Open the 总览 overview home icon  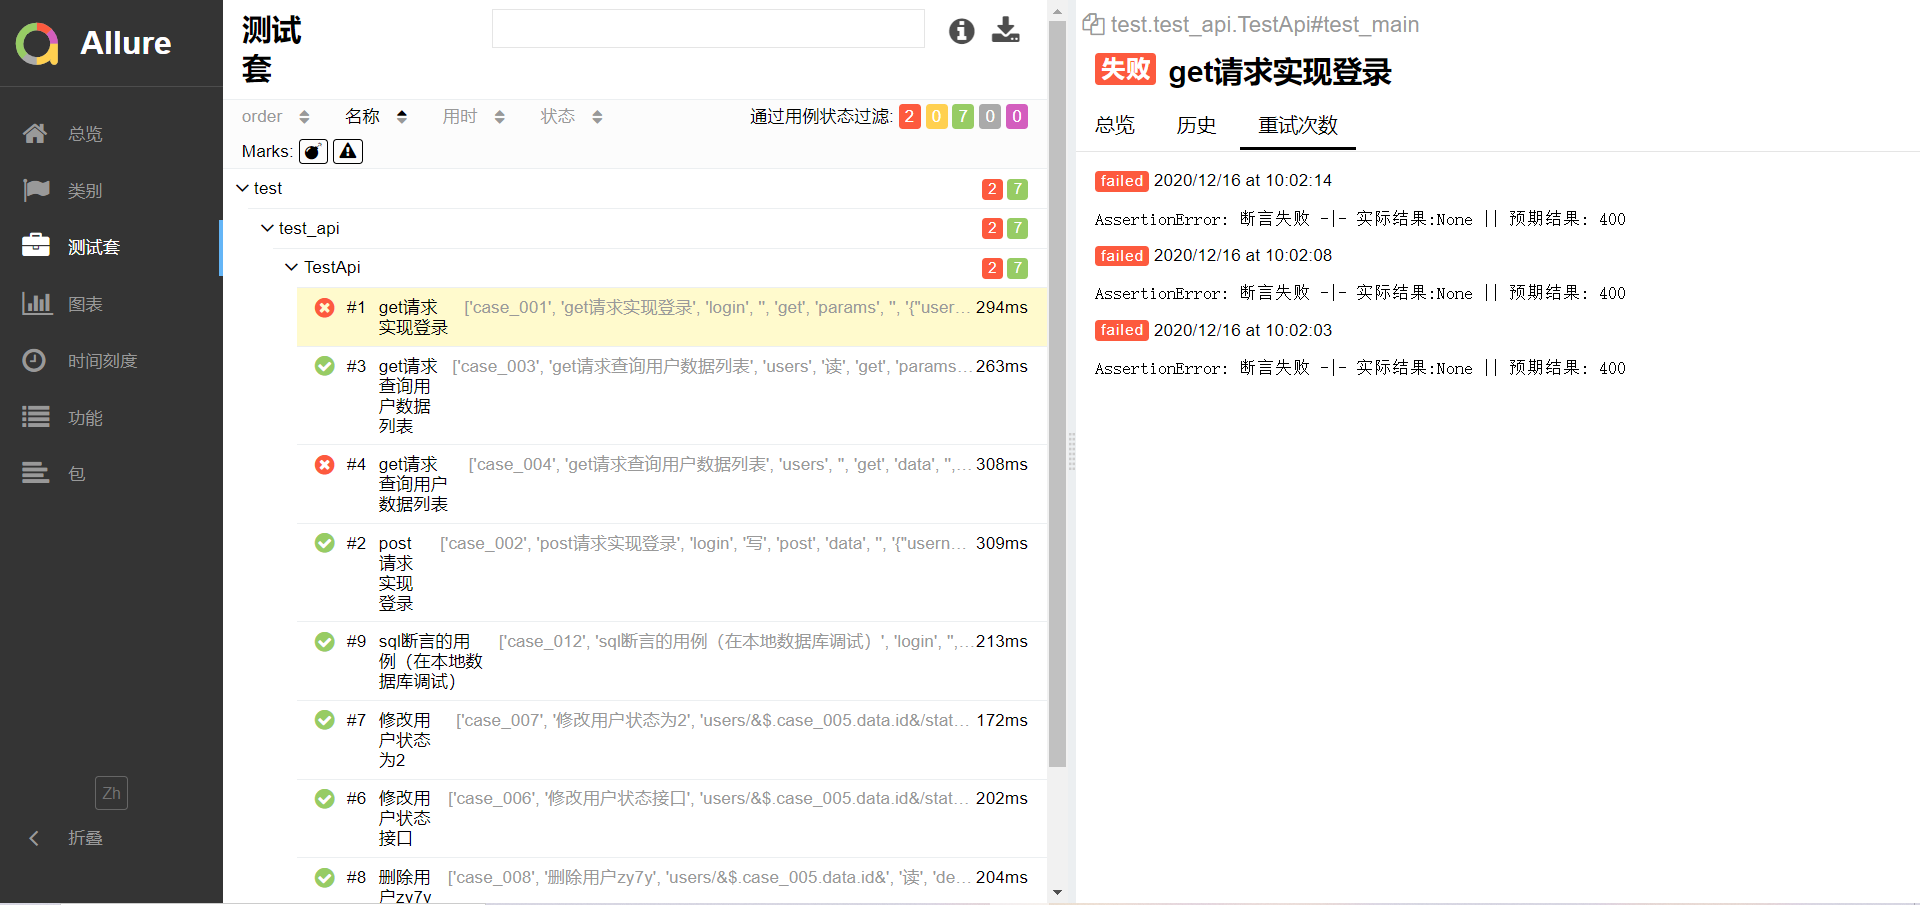click(x=35, y=133)
